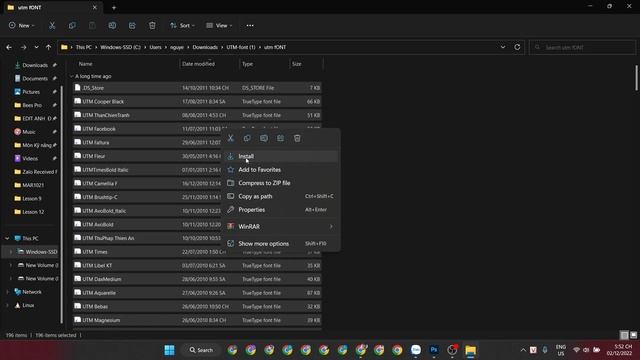
Task: Open the View dropdown
Action: (x=219, y=26)
